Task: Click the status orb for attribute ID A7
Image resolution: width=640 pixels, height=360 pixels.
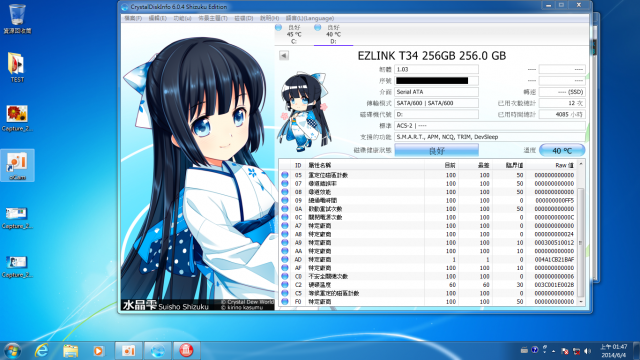Action: pos(285,226)
